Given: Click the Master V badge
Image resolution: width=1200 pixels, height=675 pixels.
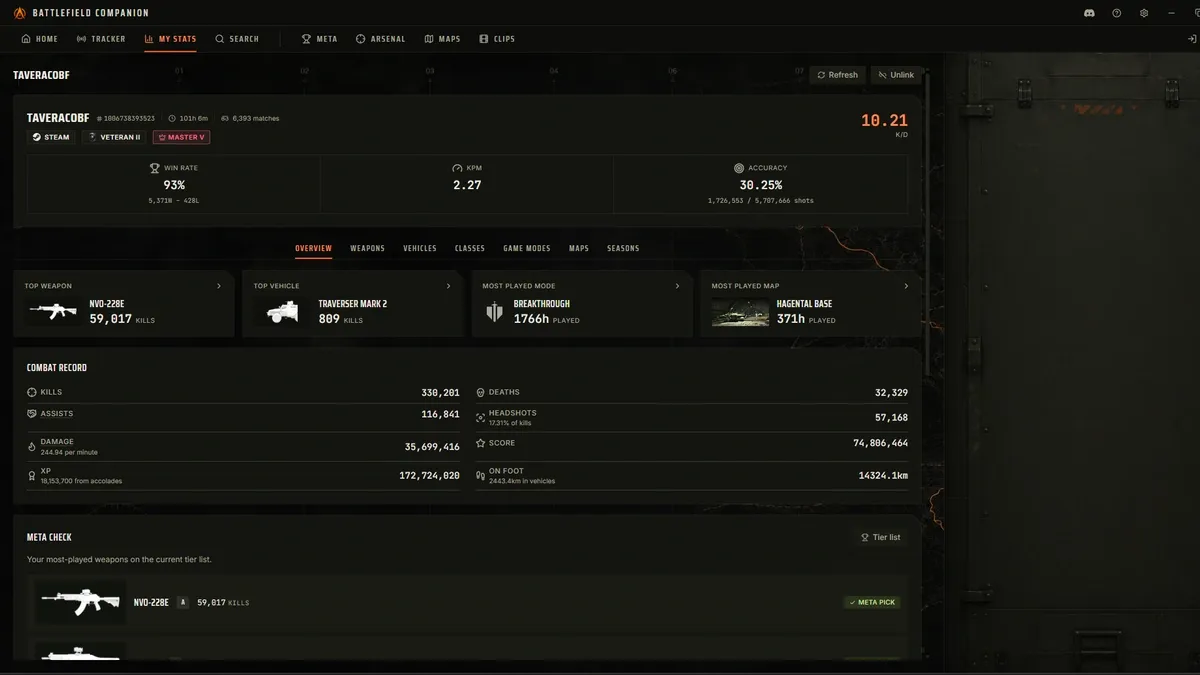Looking at the screenshot, I should click(x=181, y=137).
